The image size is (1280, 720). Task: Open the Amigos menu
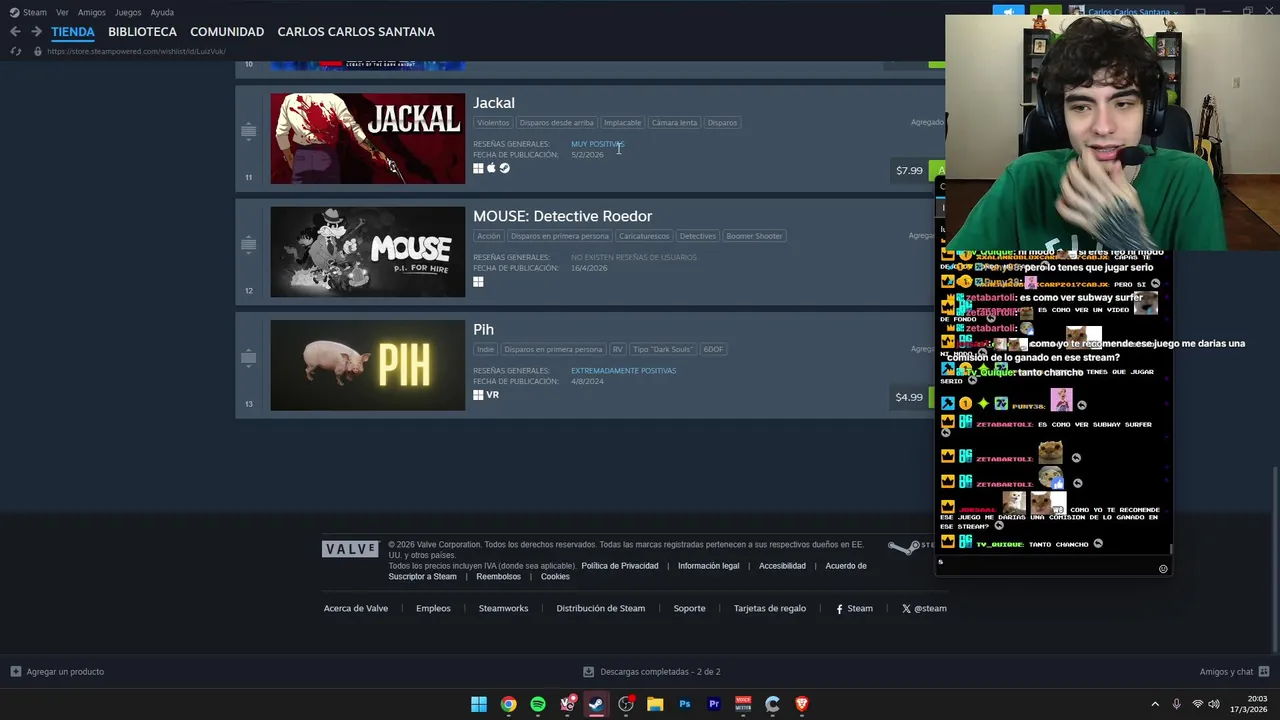coord(92,12)
